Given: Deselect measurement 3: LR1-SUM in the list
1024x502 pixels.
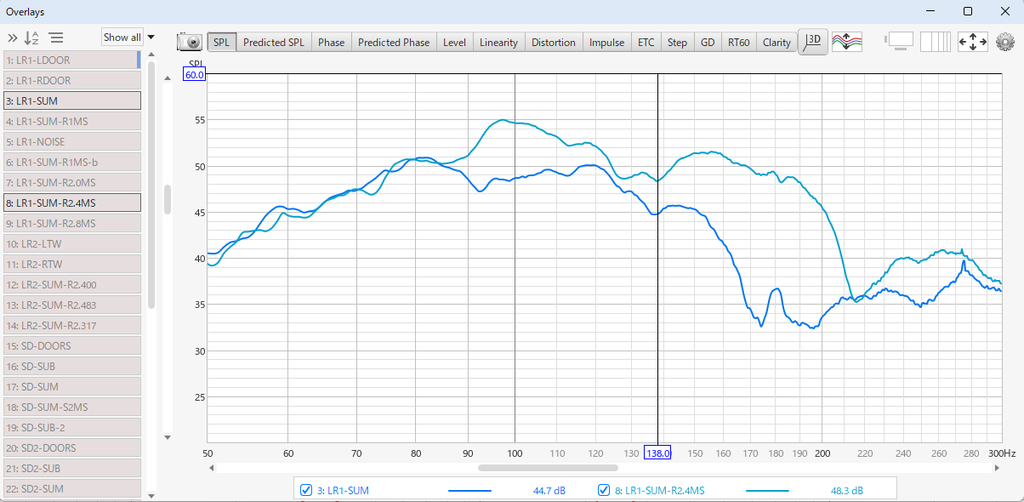Looking at the screenshot, I should [x=72, y=101].
